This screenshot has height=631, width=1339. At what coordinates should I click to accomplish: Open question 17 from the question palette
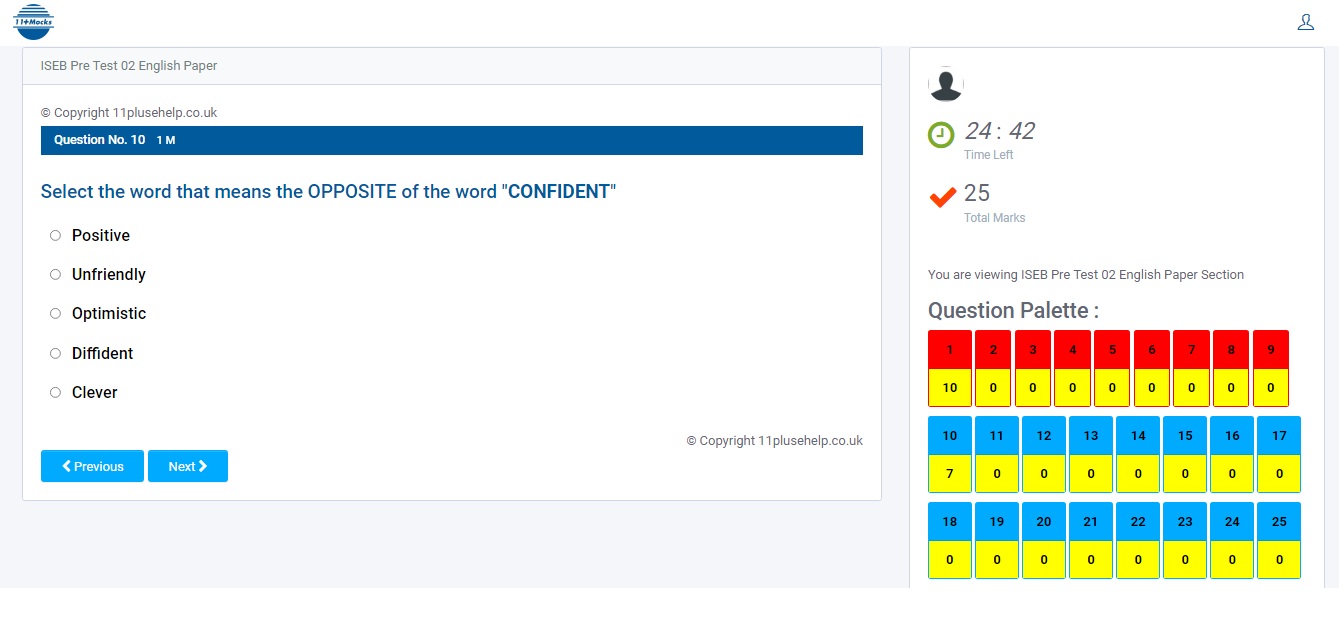1279,436
